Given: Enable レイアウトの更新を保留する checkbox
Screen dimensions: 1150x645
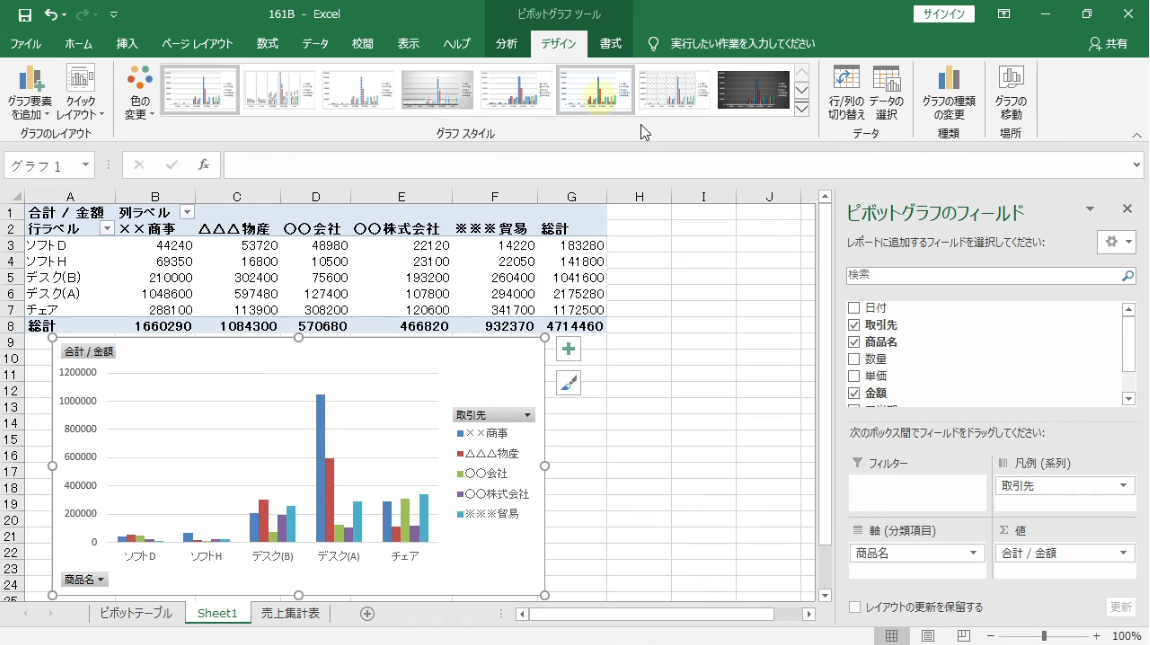Looking at the screenshot, I should [854, 607].
